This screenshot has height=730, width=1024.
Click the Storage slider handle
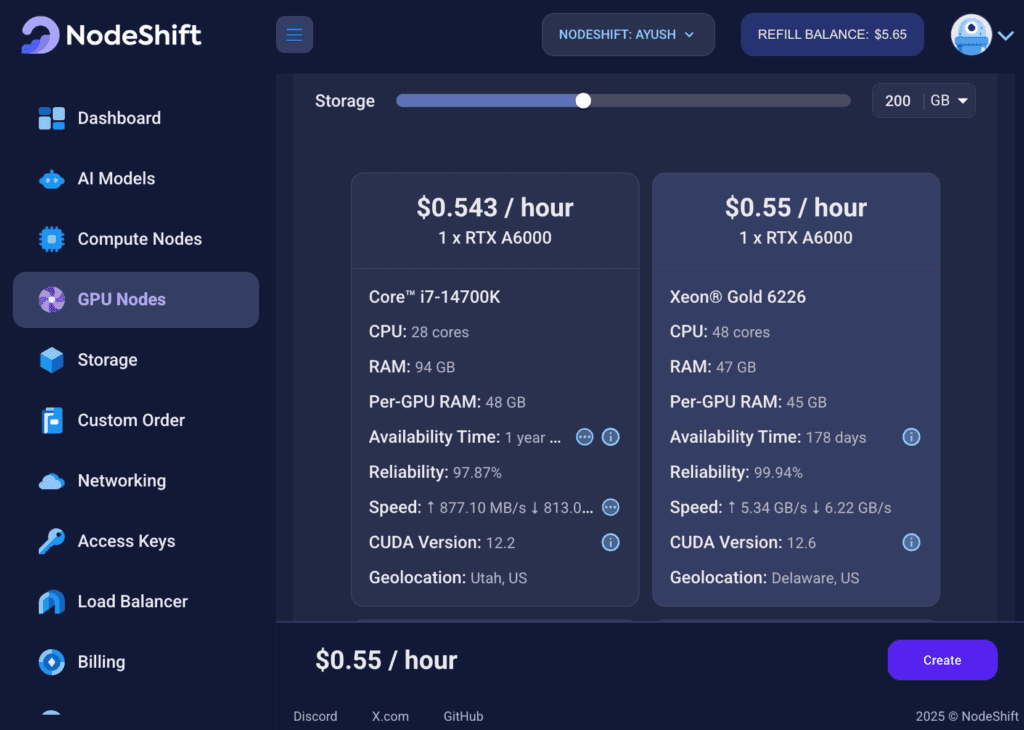583,101
